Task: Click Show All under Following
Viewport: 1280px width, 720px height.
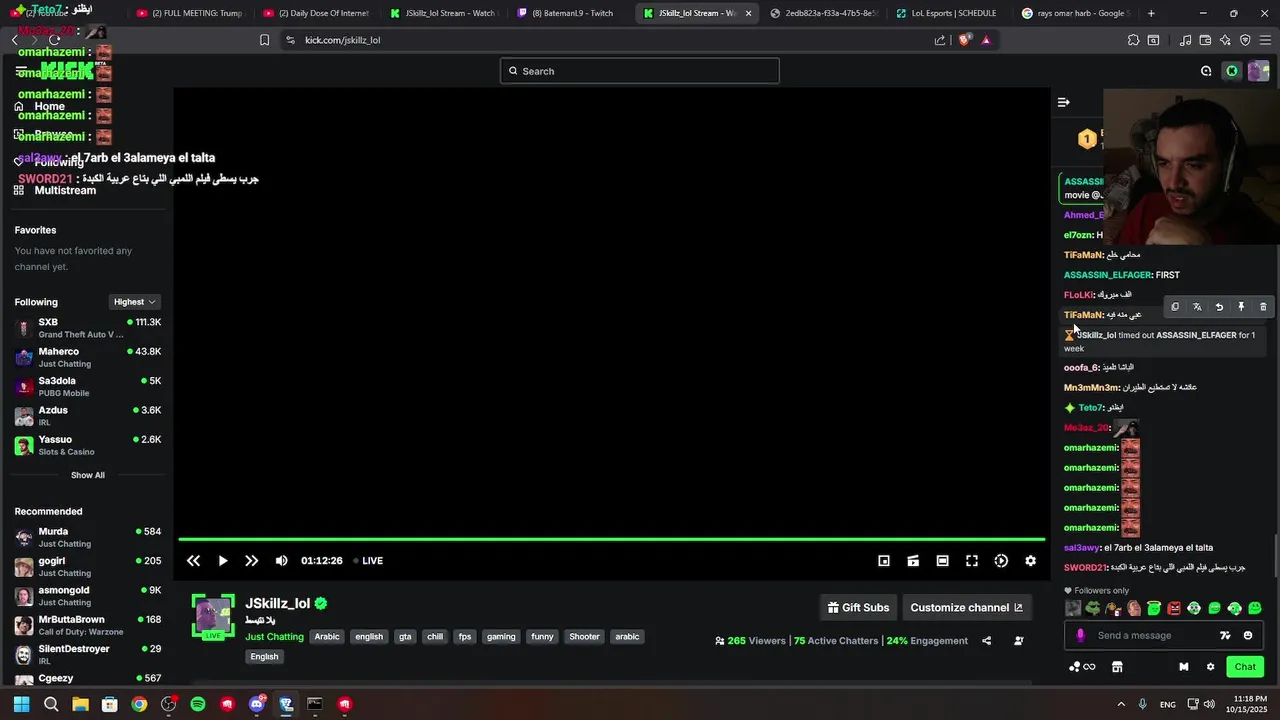Action: click(x=88, y=475)
